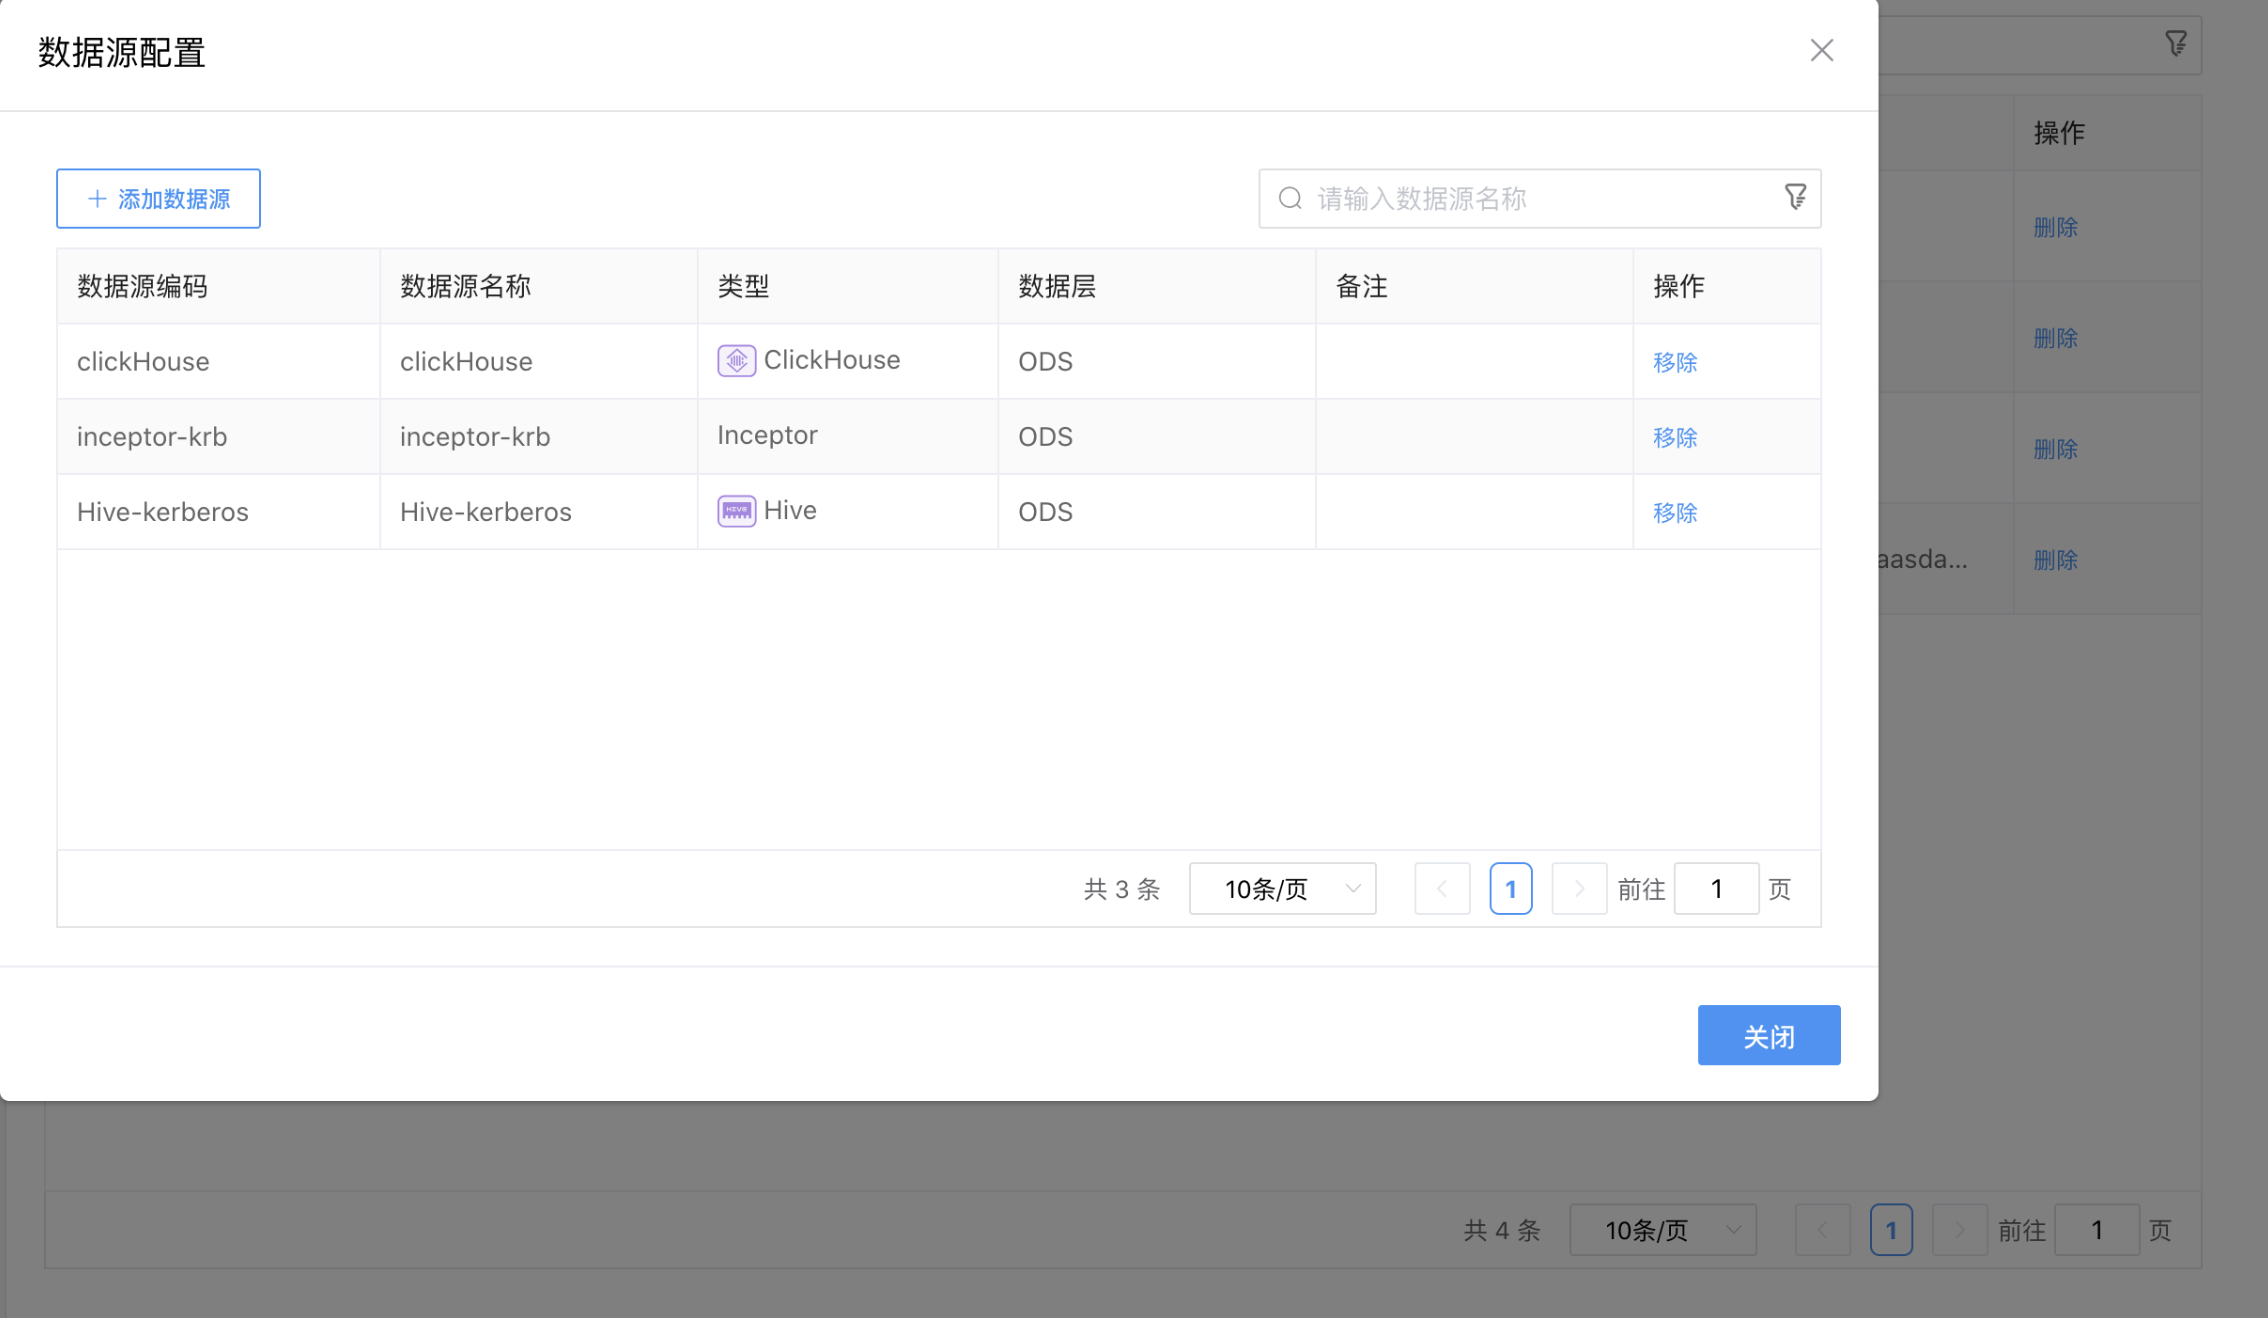Click the previous page arrow in dialog pagination
The height and width of the screenshot is (1318, 2268).
click(1441, 888)
